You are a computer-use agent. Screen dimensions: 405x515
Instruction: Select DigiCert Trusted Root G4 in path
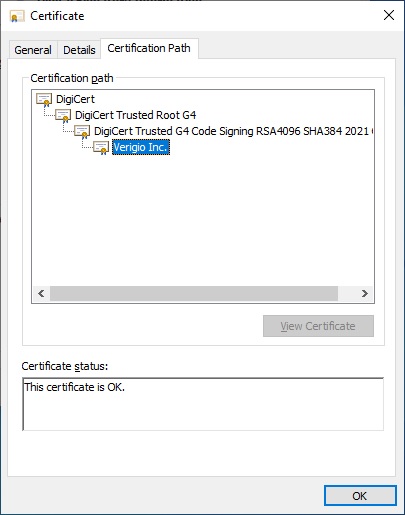click(135, 115)
